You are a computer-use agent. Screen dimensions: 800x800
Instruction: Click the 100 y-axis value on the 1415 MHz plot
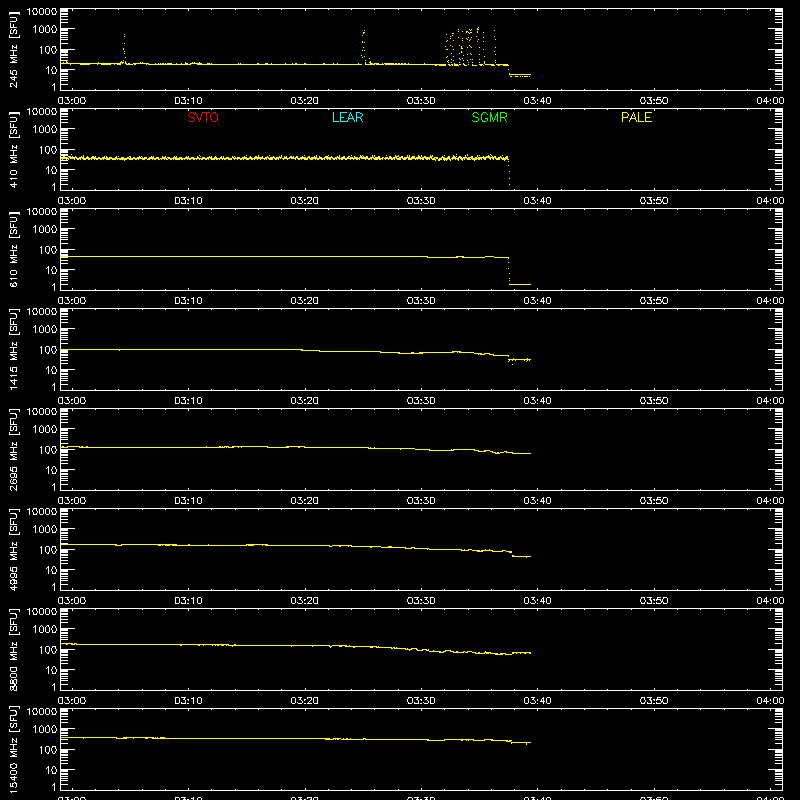pyautogui.click(x=48, y=350)
